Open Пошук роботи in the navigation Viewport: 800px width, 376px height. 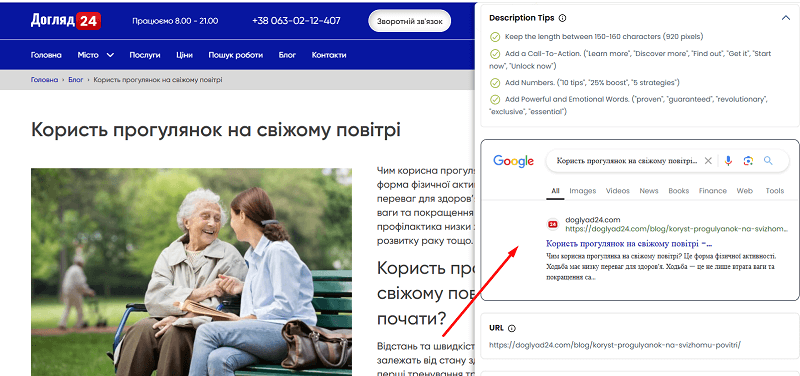tap(236, 55)
